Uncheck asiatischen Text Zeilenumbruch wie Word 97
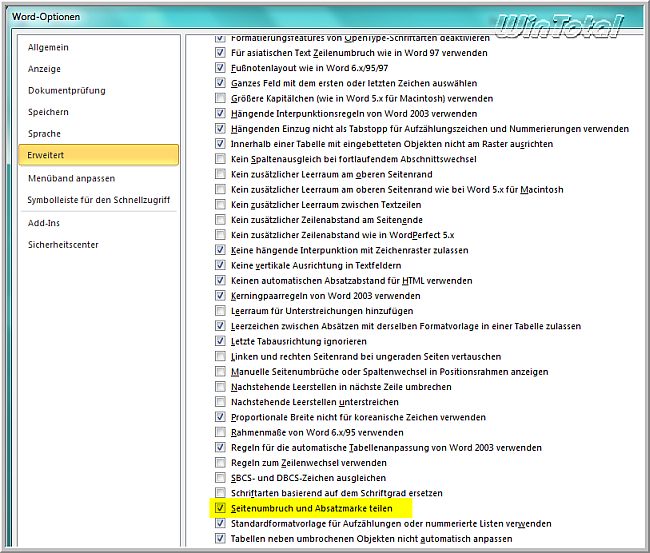Screen dimensions: 650x553 pos(220,53)
